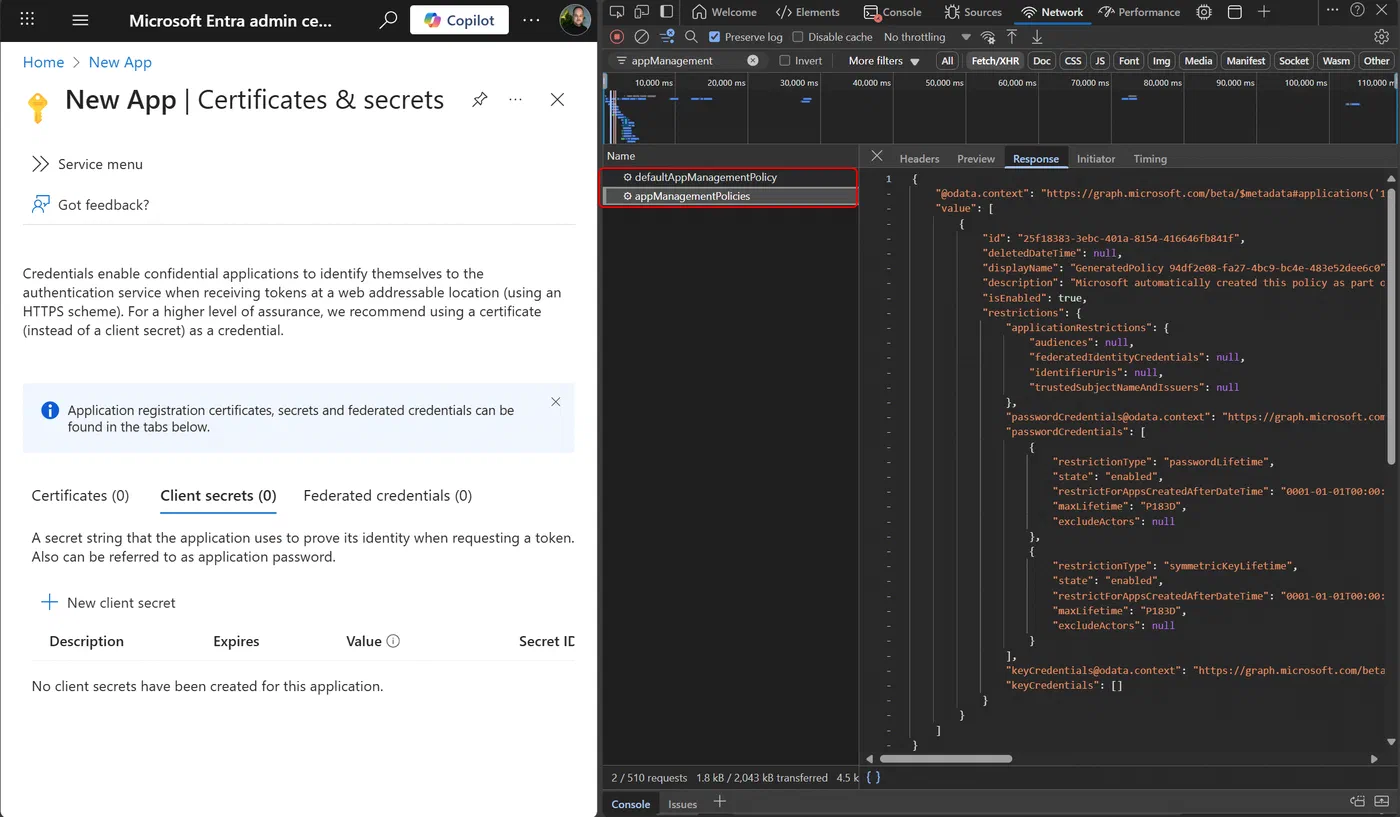1400x817 pixels.
Task: Open the Federated credentials (0) tab
Action: point(388,495)
